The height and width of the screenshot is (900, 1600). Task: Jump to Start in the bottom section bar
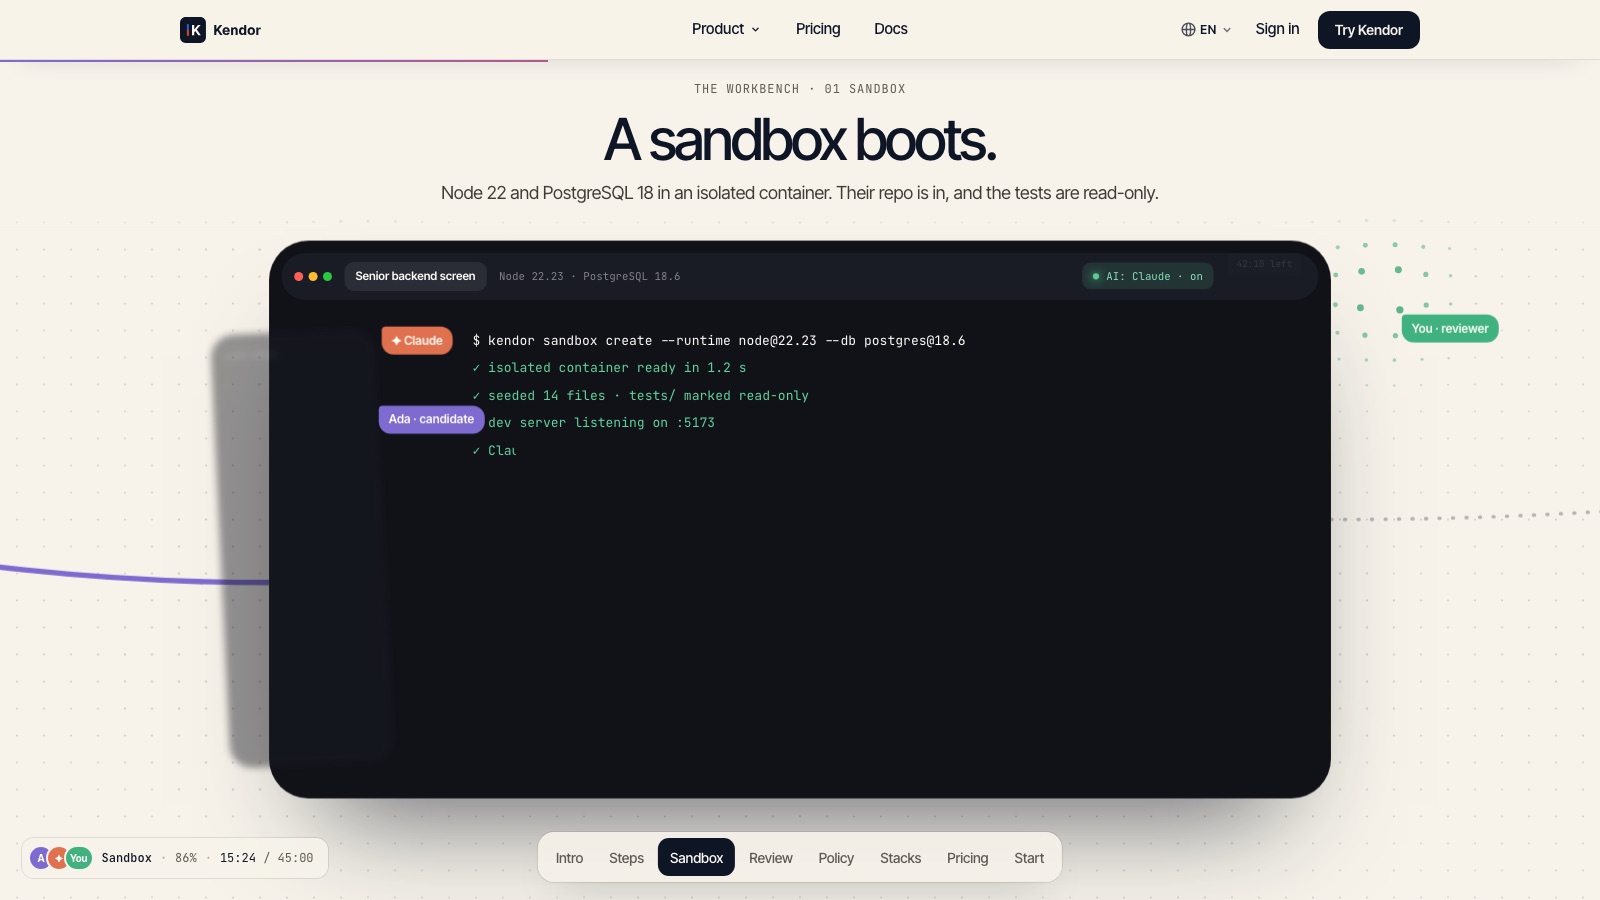[x=1029, y=858]
